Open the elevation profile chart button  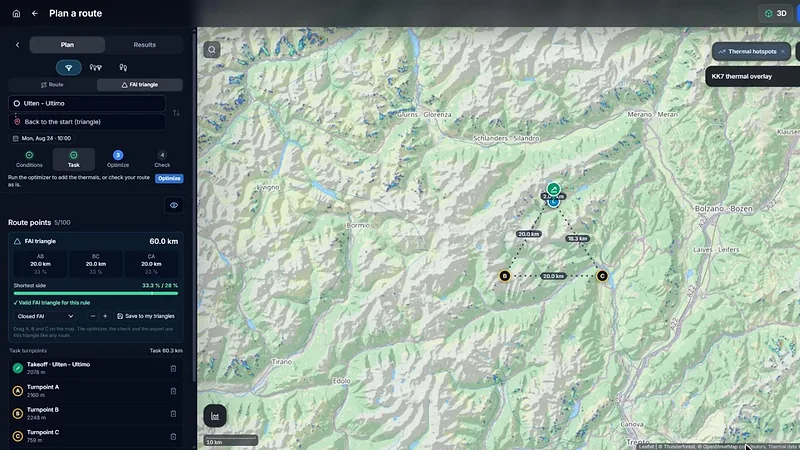215,416
